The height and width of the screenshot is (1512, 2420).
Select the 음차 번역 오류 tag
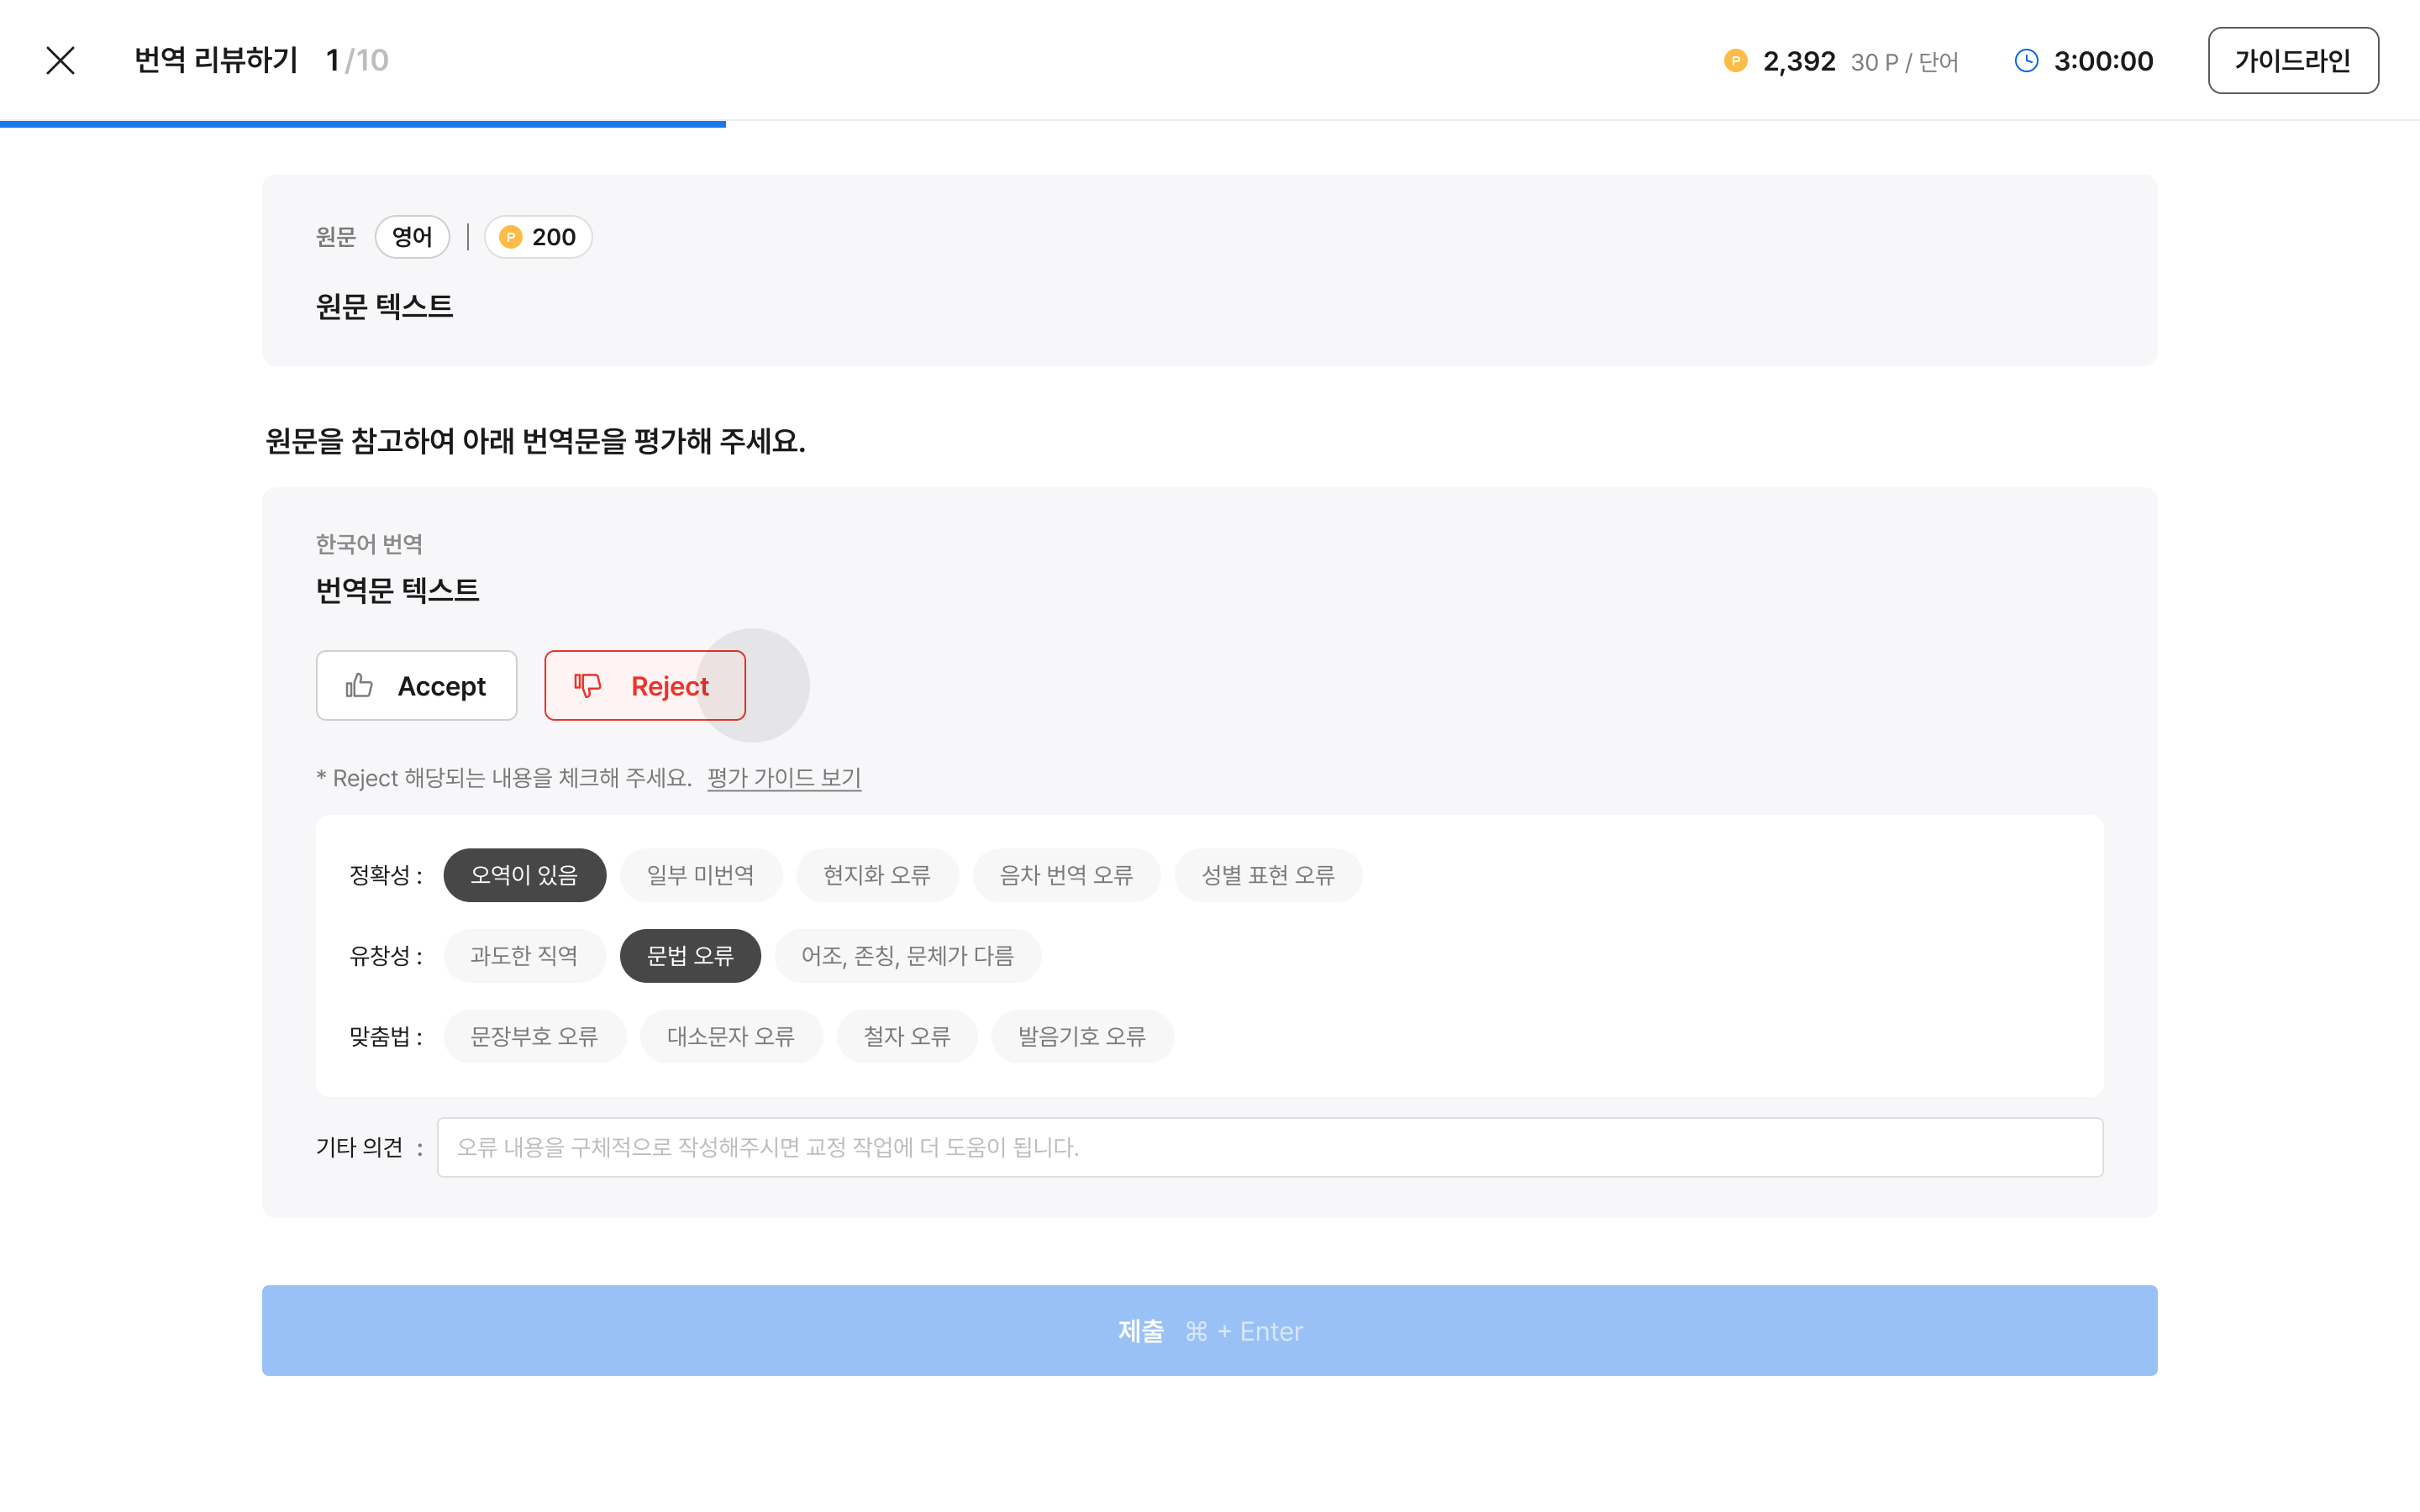click(1066, 875)
